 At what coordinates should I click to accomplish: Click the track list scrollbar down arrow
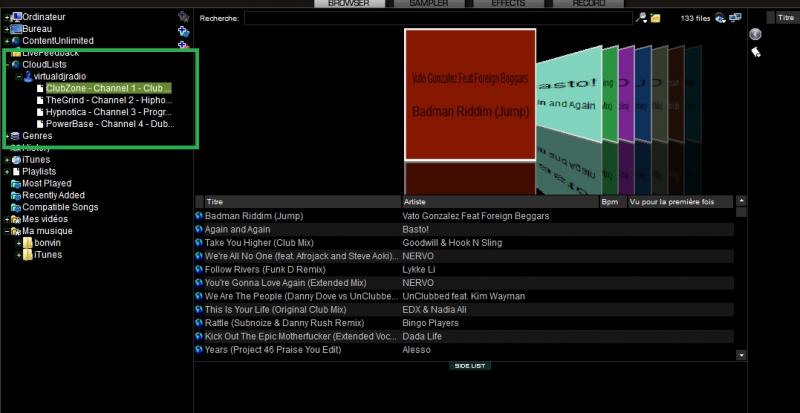click(741, 355)
